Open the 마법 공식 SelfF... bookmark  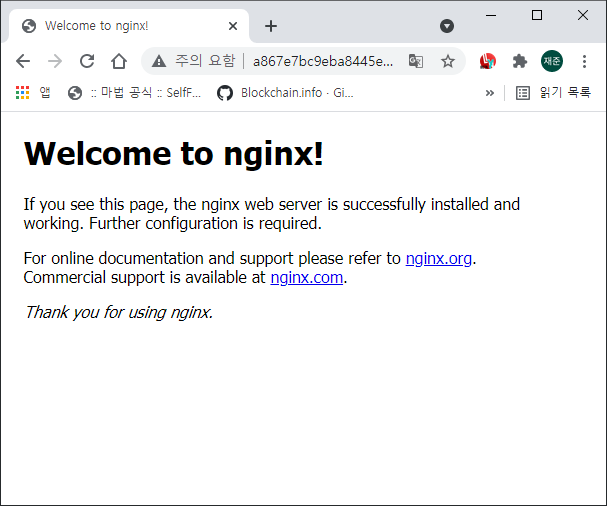pyautogui.click(x=134, y=93)
